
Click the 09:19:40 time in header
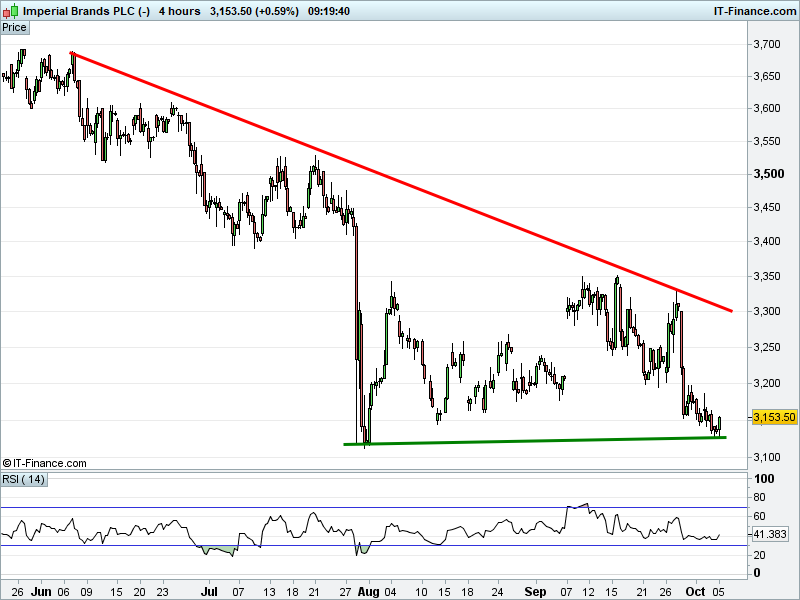click(x=329, y=11)
